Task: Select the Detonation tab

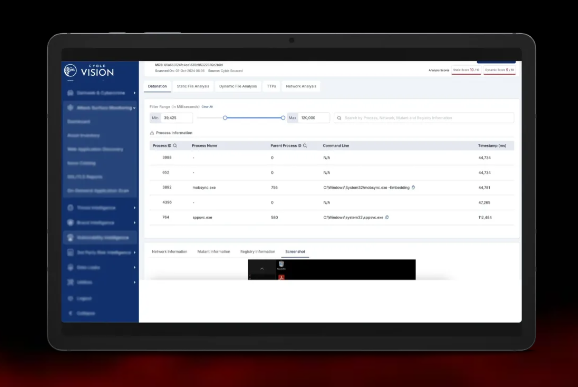Action: (x=157, y=86)
